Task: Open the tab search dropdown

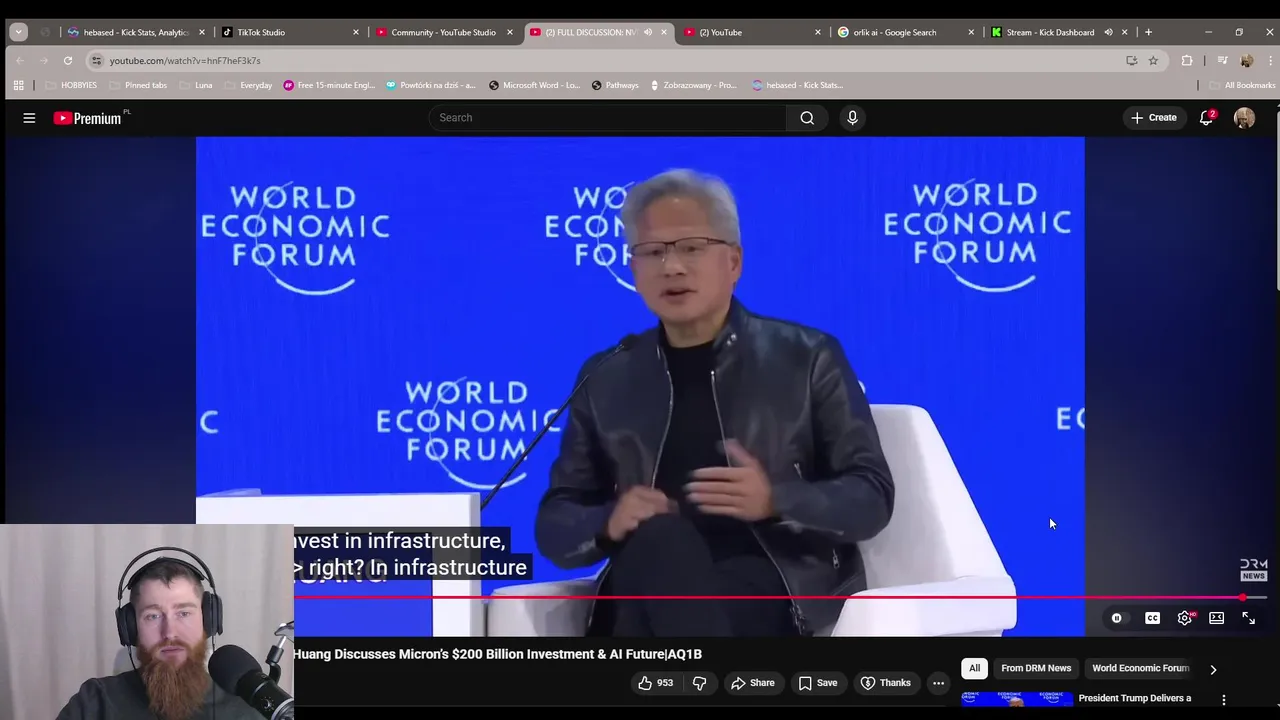Action: pos(18,32)
